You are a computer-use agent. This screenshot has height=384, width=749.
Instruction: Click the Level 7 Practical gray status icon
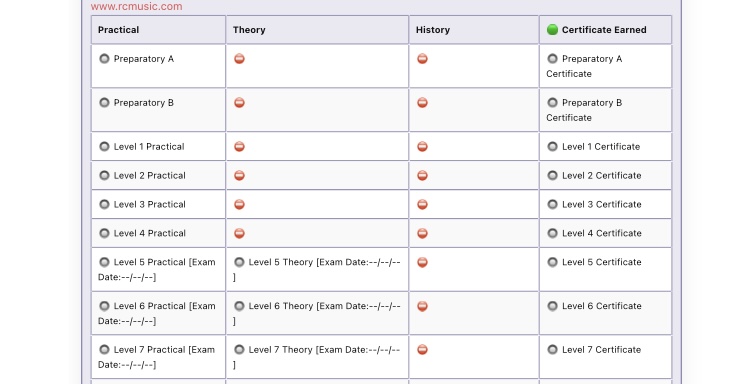tap(104, 350)
